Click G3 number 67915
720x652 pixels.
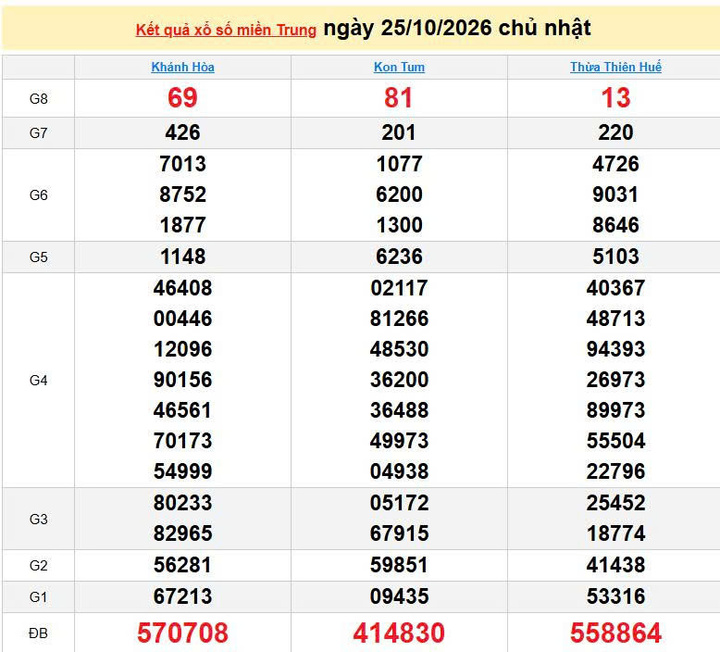point(399,534)
